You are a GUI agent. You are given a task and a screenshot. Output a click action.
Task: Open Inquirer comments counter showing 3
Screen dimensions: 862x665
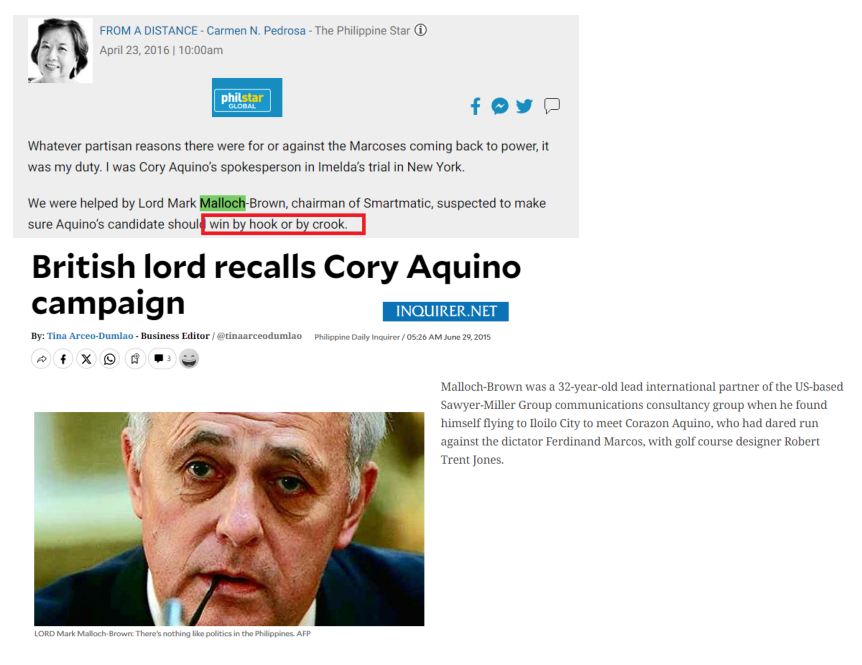pyautogui.click(x=162, y=359)
